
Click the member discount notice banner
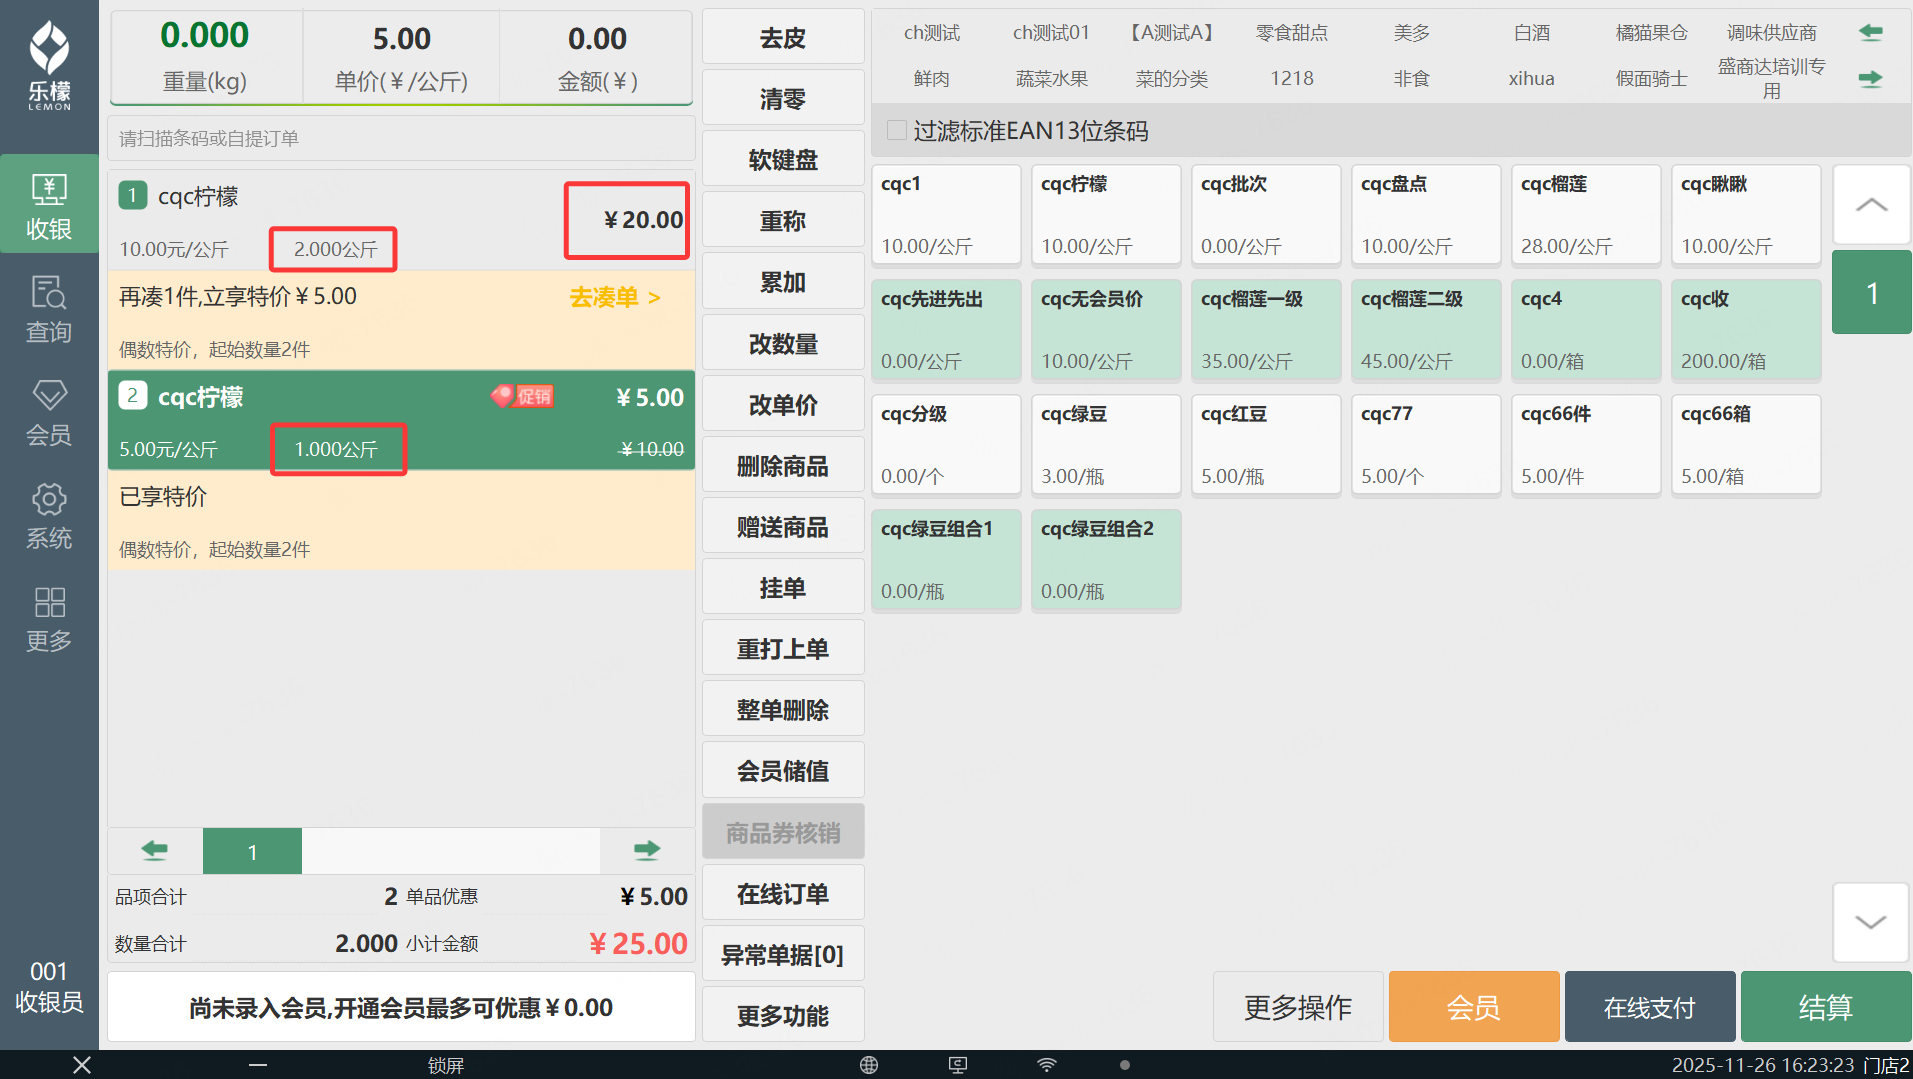click(x=401, y=1007)
